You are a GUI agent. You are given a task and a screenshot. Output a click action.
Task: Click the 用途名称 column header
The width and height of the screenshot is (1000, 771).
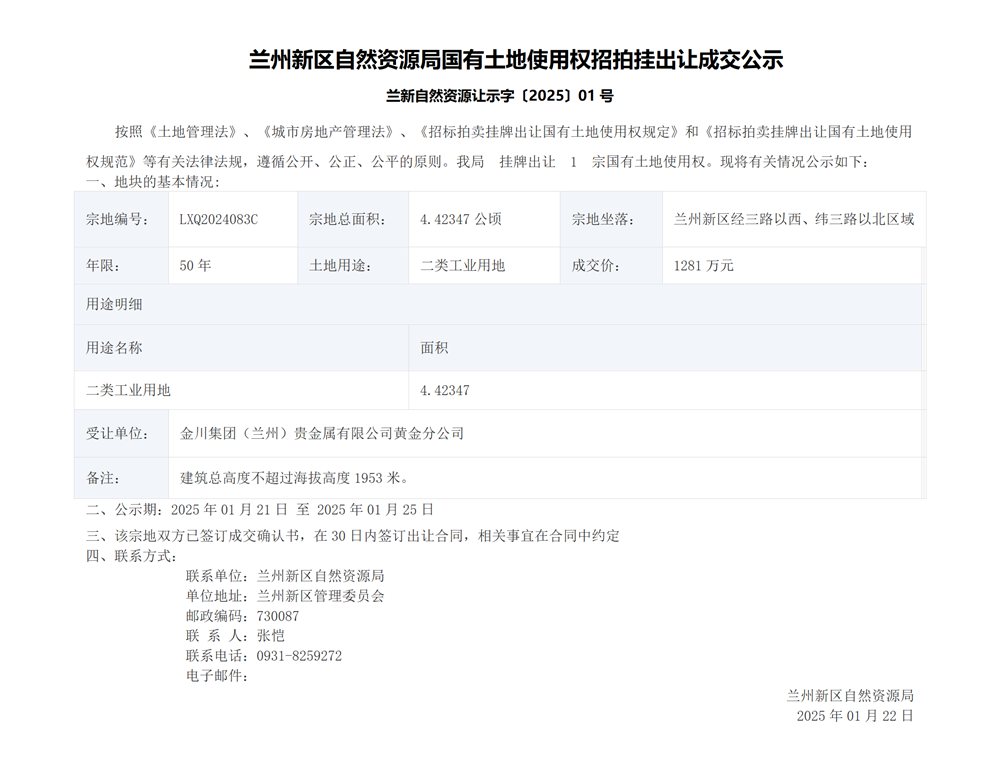tap(114, 348)
